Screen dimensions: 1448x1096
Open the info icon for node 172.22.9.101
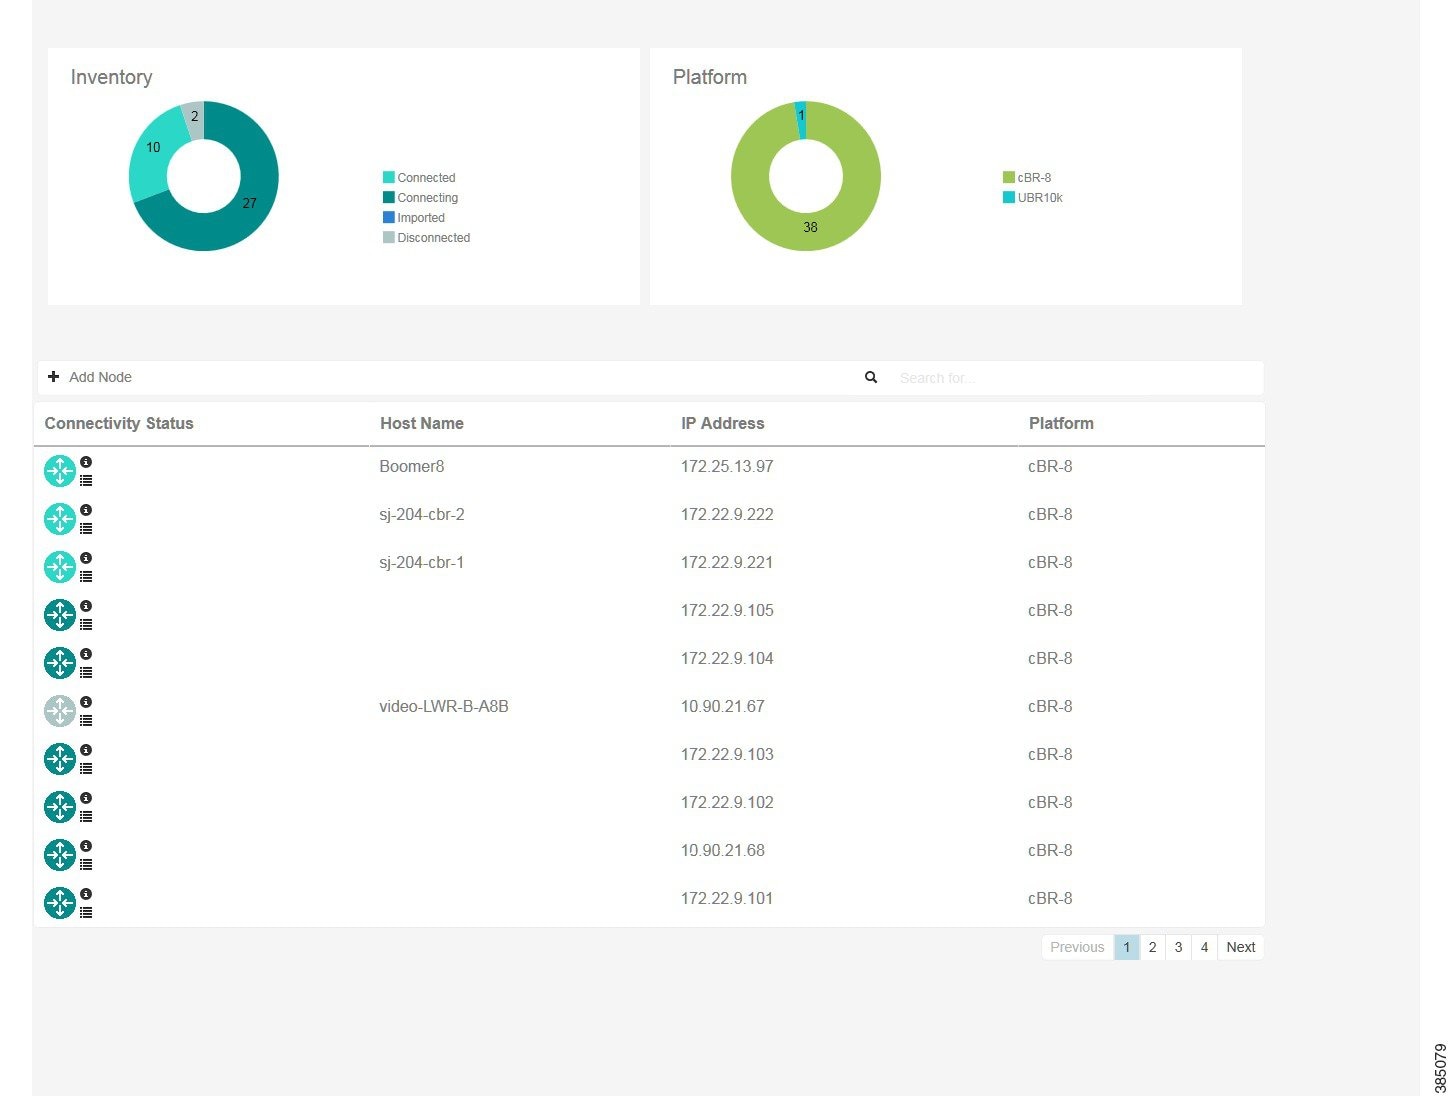tap(87, 893)
